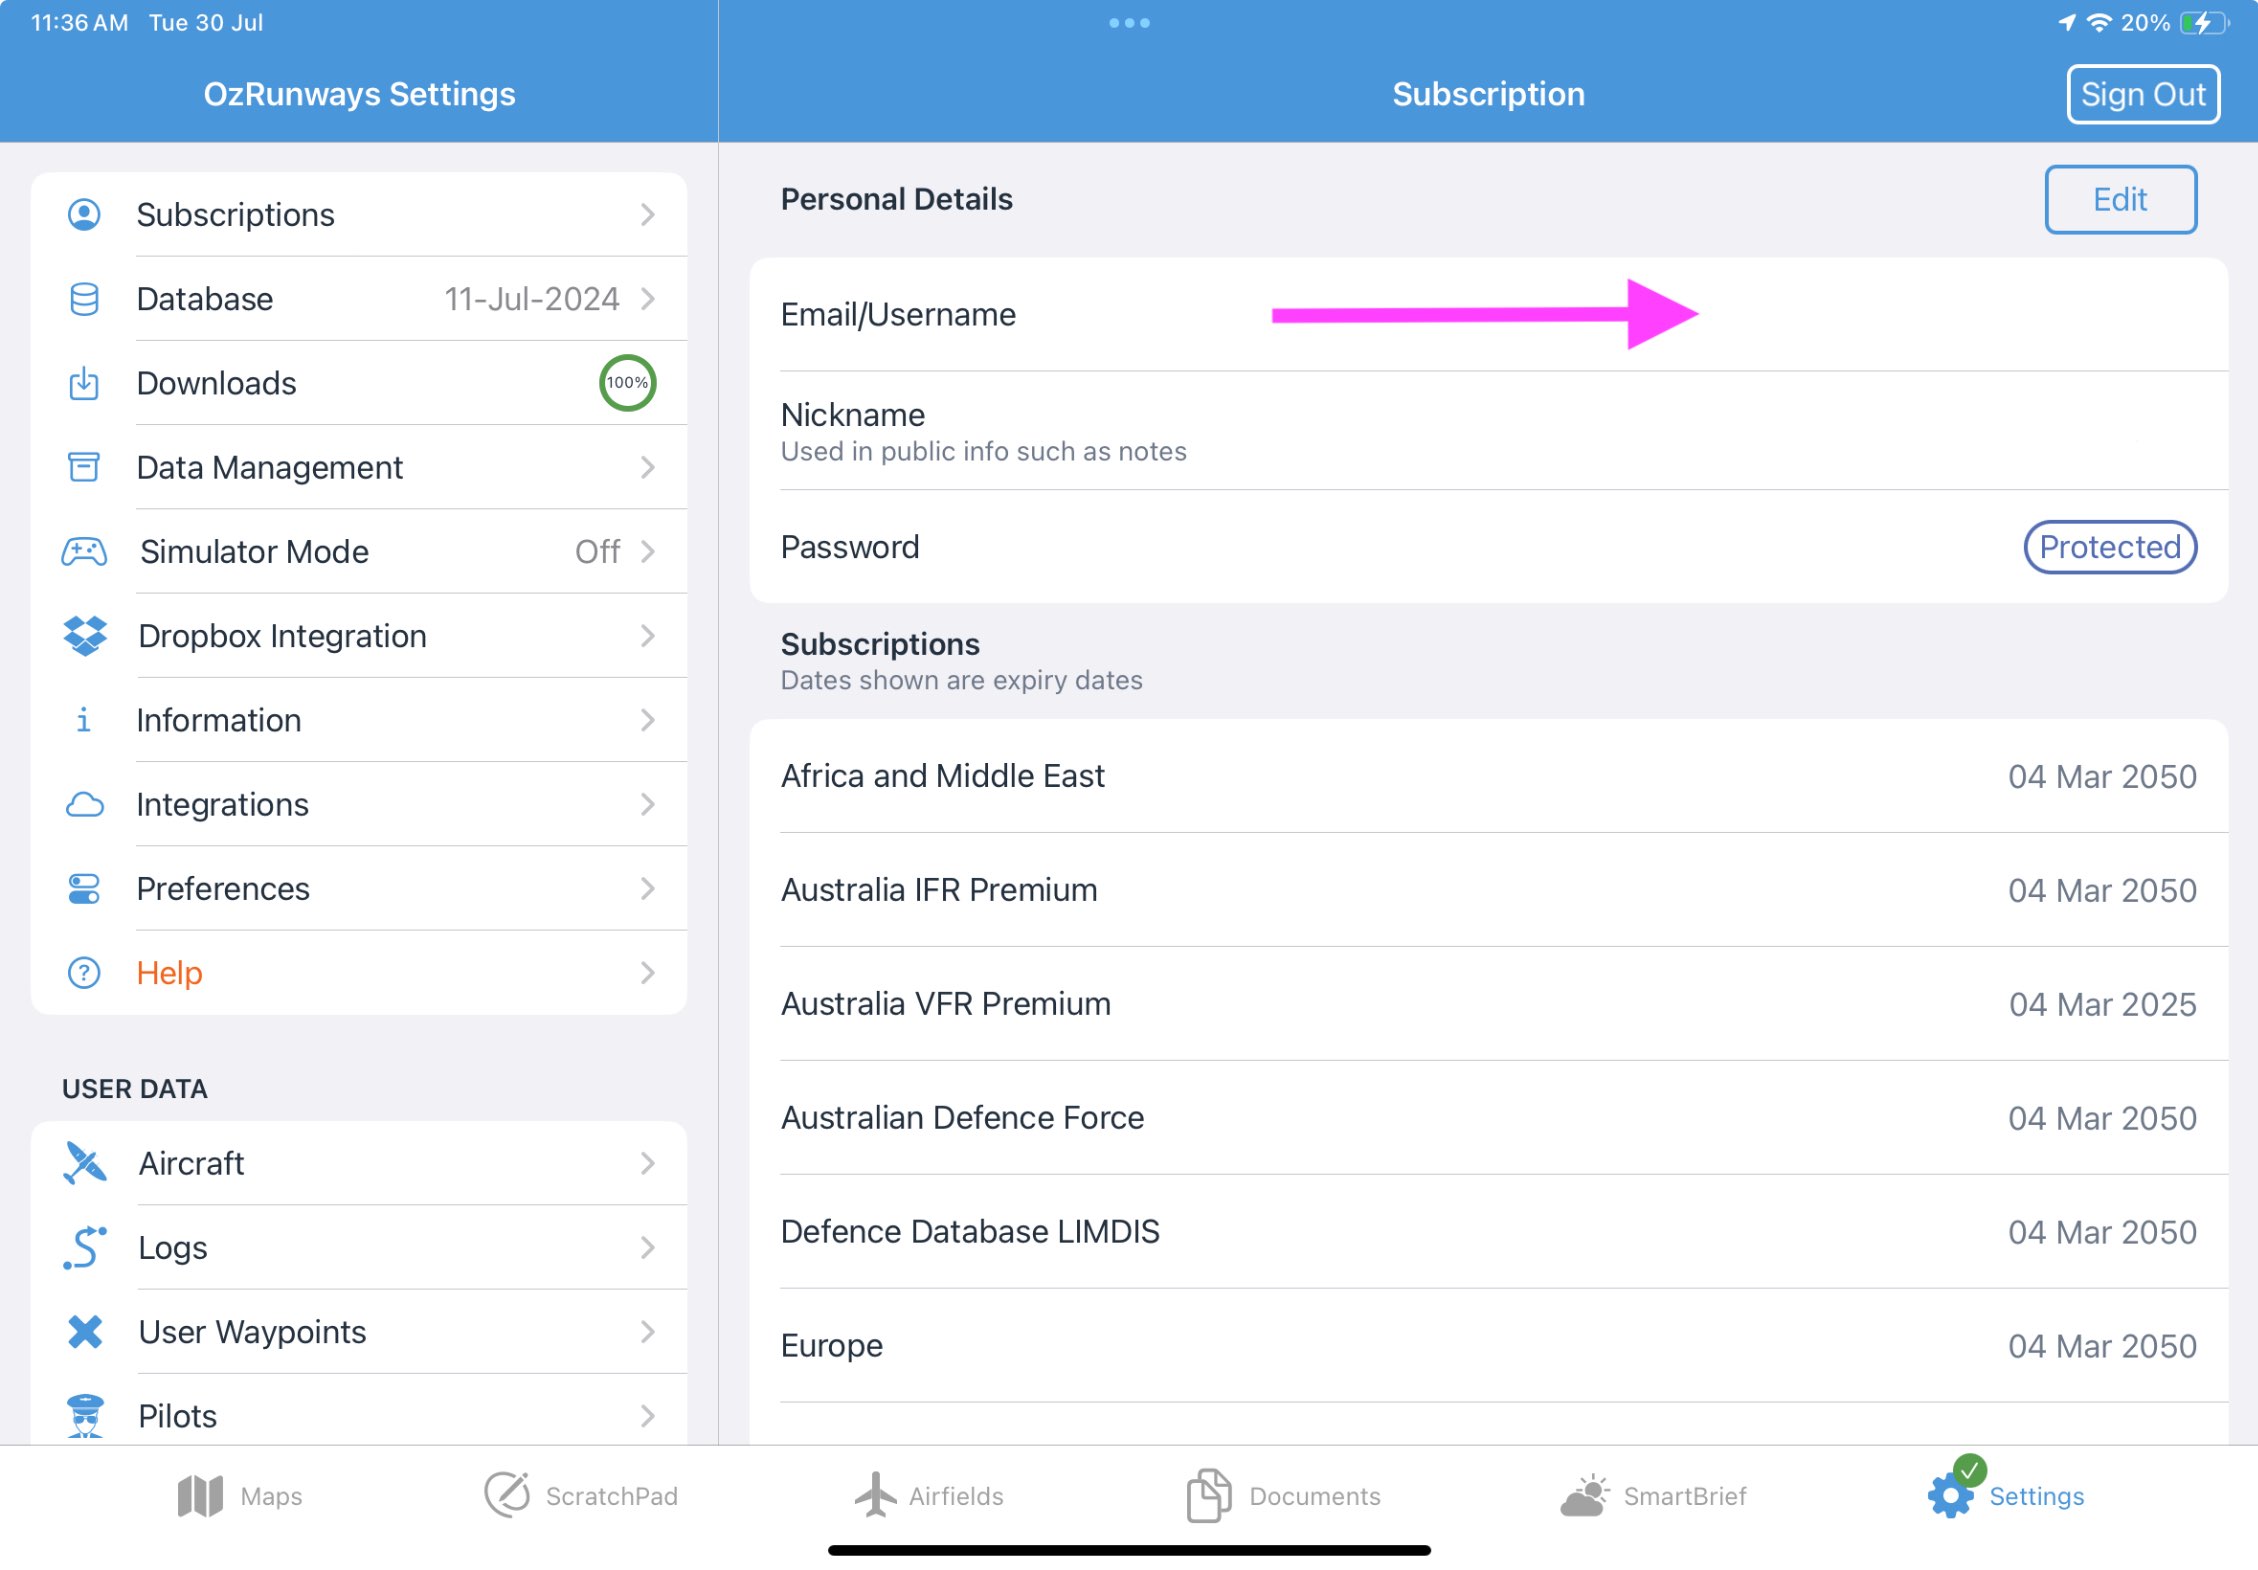The image size is (2258, 1570).
Task: Switch to the Maps tab
Action: (240, 1496)
